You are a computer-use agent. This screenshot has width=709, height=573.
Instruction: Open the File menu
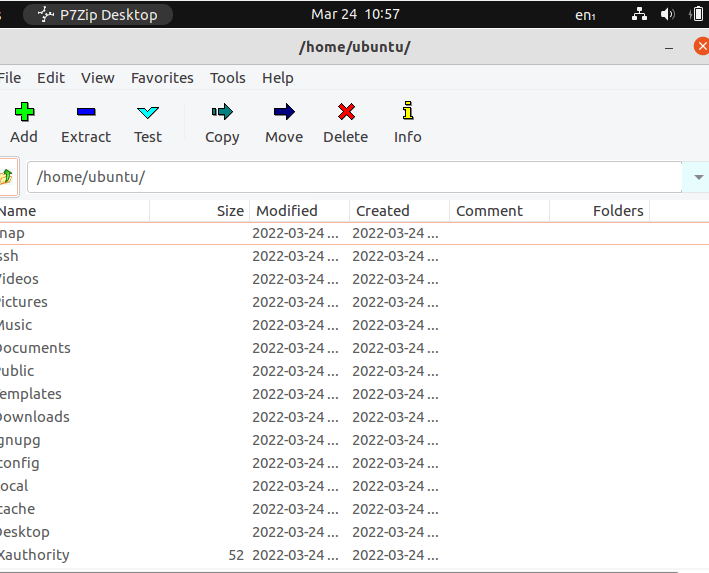point(10,78)
